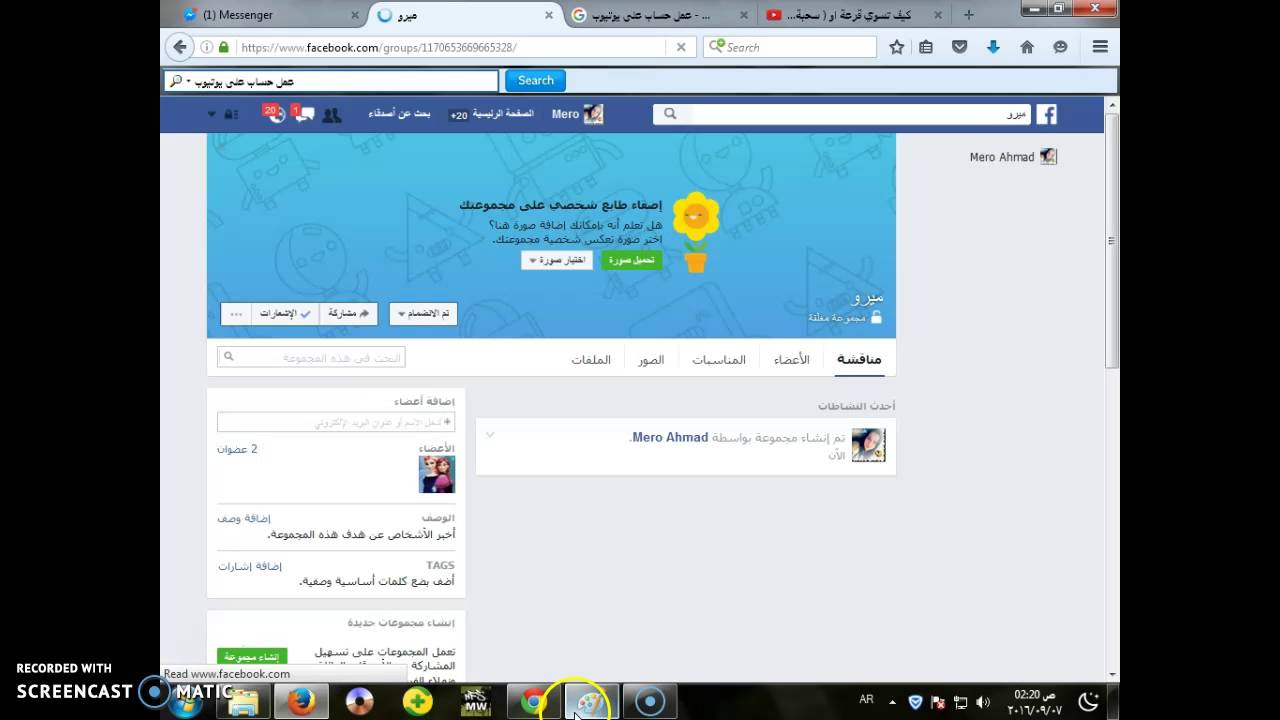Click add tags link beside TAGS
This screenshot has height=720, width=1280.
click(249, 566)
